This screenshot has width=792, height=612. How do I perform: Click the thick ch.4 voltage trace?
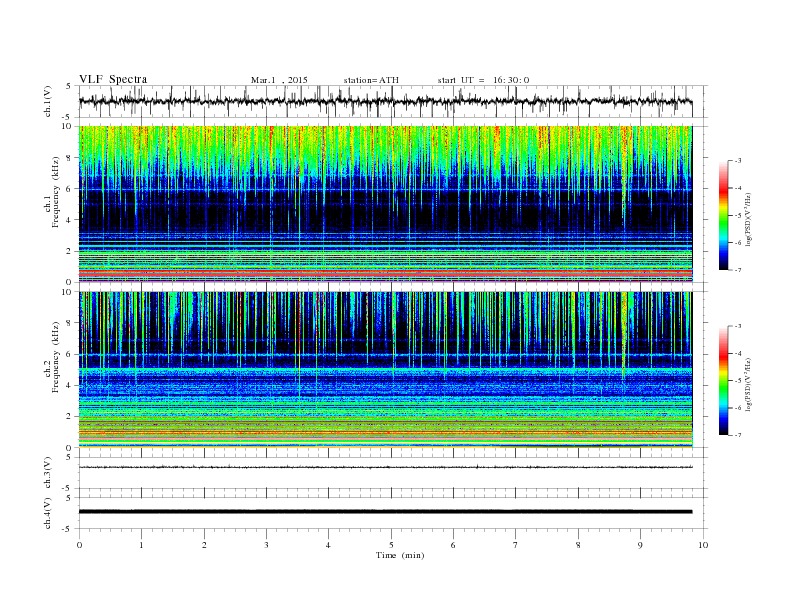tap(385, 512)
